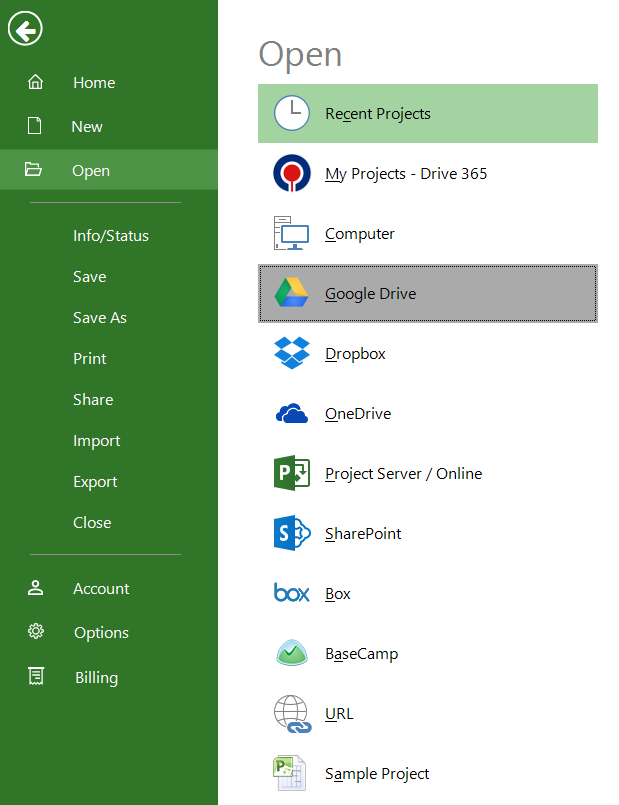The image size is (619, 805).
Task: Click the BaseCamp mountain icon
Action: pos(292,653)
